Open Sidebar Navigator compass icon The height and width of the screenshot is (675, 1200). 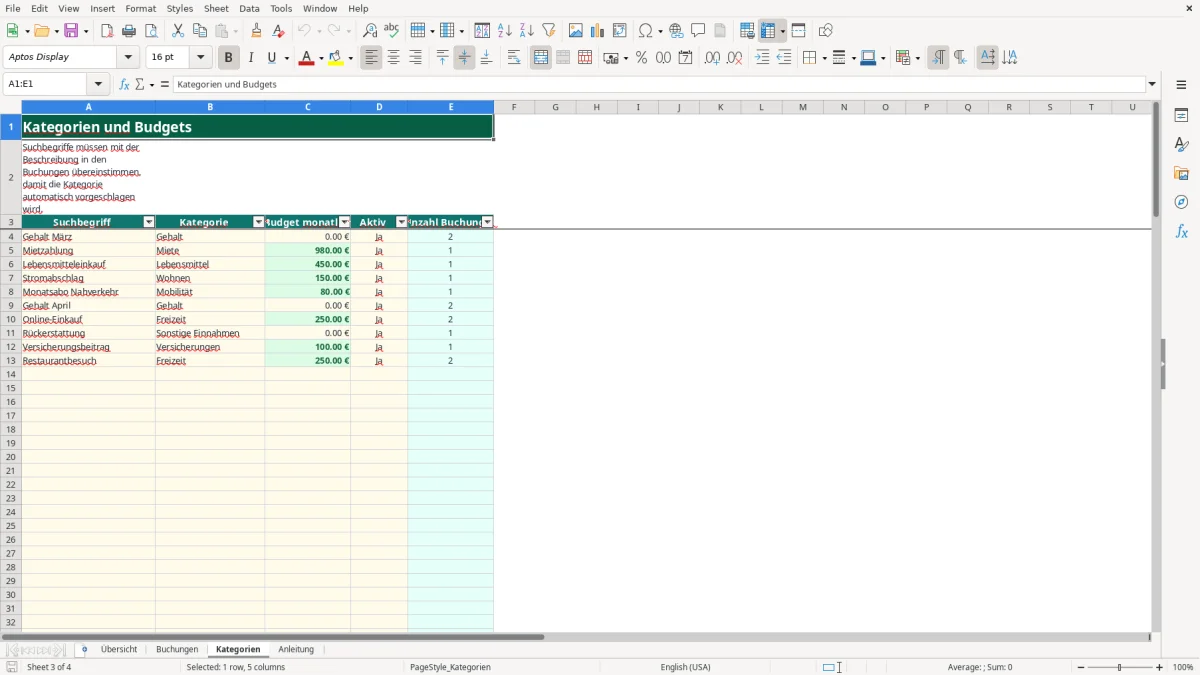coord(1181,202)
